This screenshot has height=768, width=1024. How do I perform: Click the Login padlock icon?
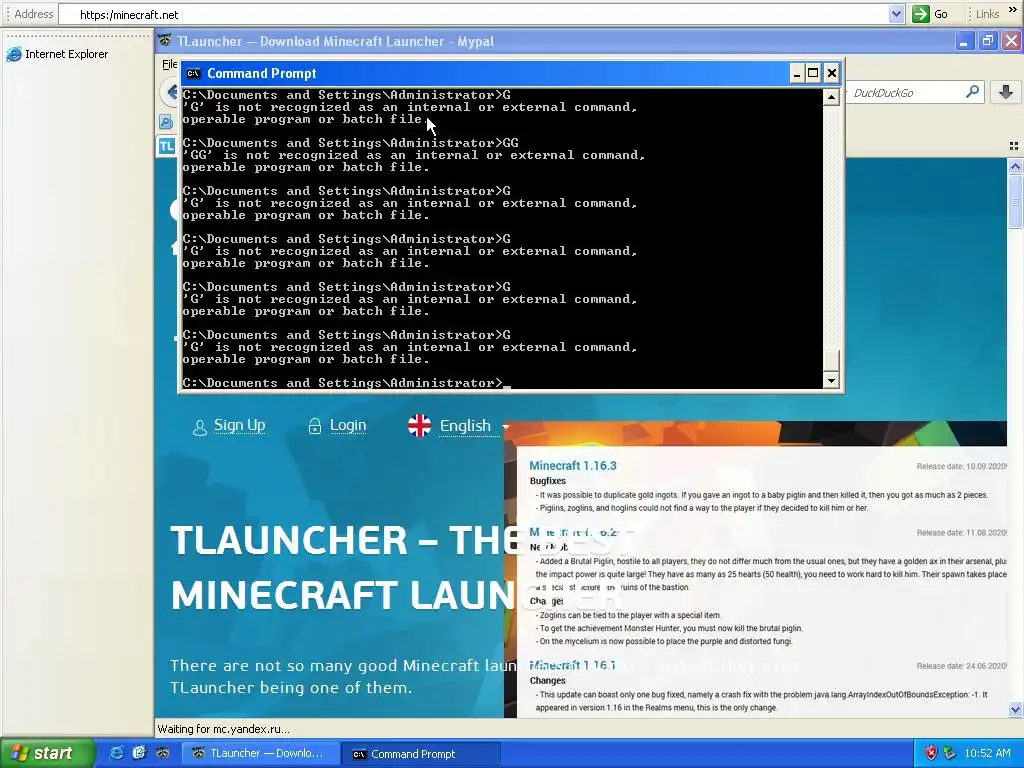pos(315,426)
